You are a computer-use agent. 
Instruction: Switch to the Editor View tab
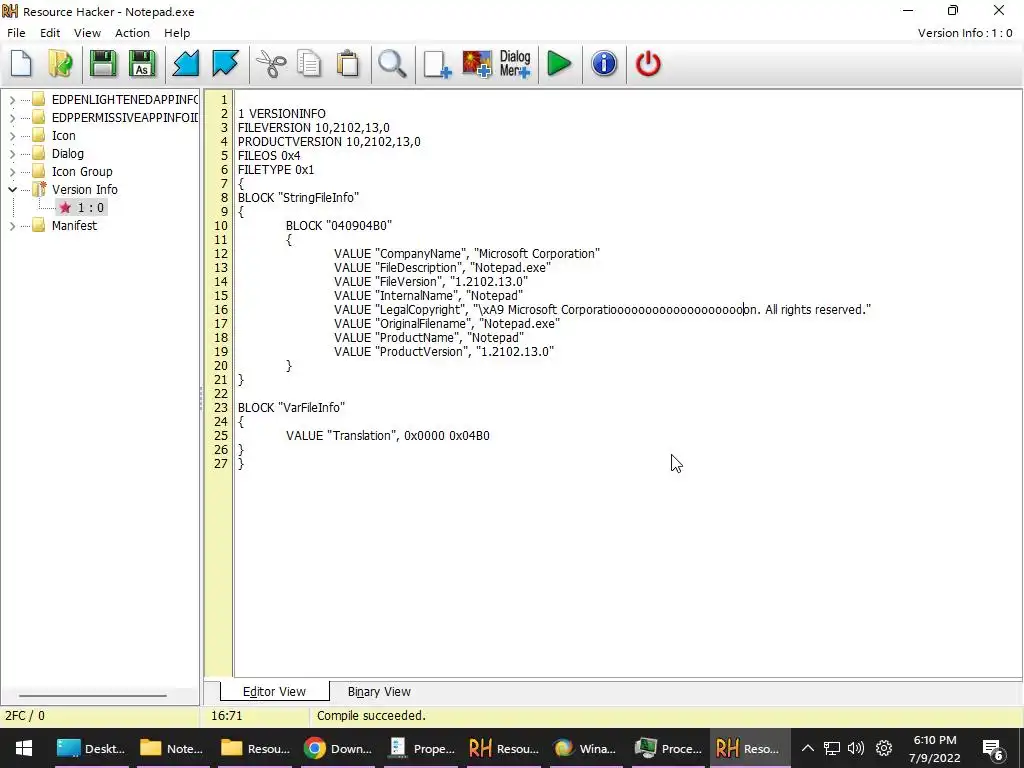(x=274, y=692)
